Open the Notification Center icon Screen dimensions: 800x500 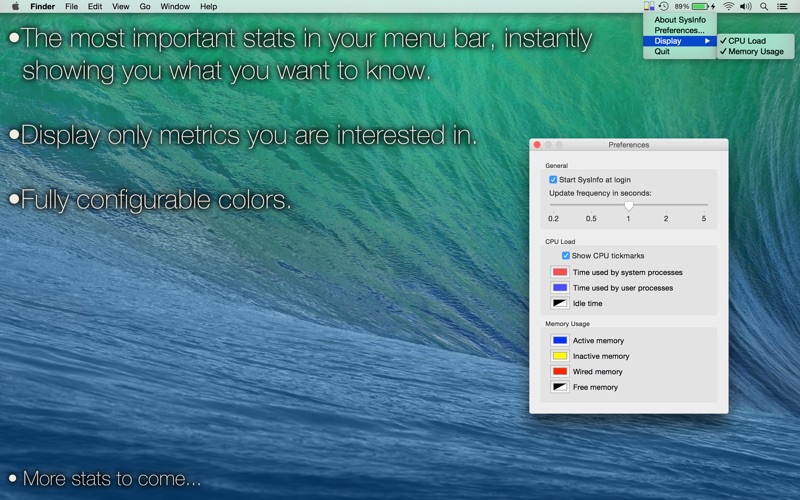tap(782, 6)
